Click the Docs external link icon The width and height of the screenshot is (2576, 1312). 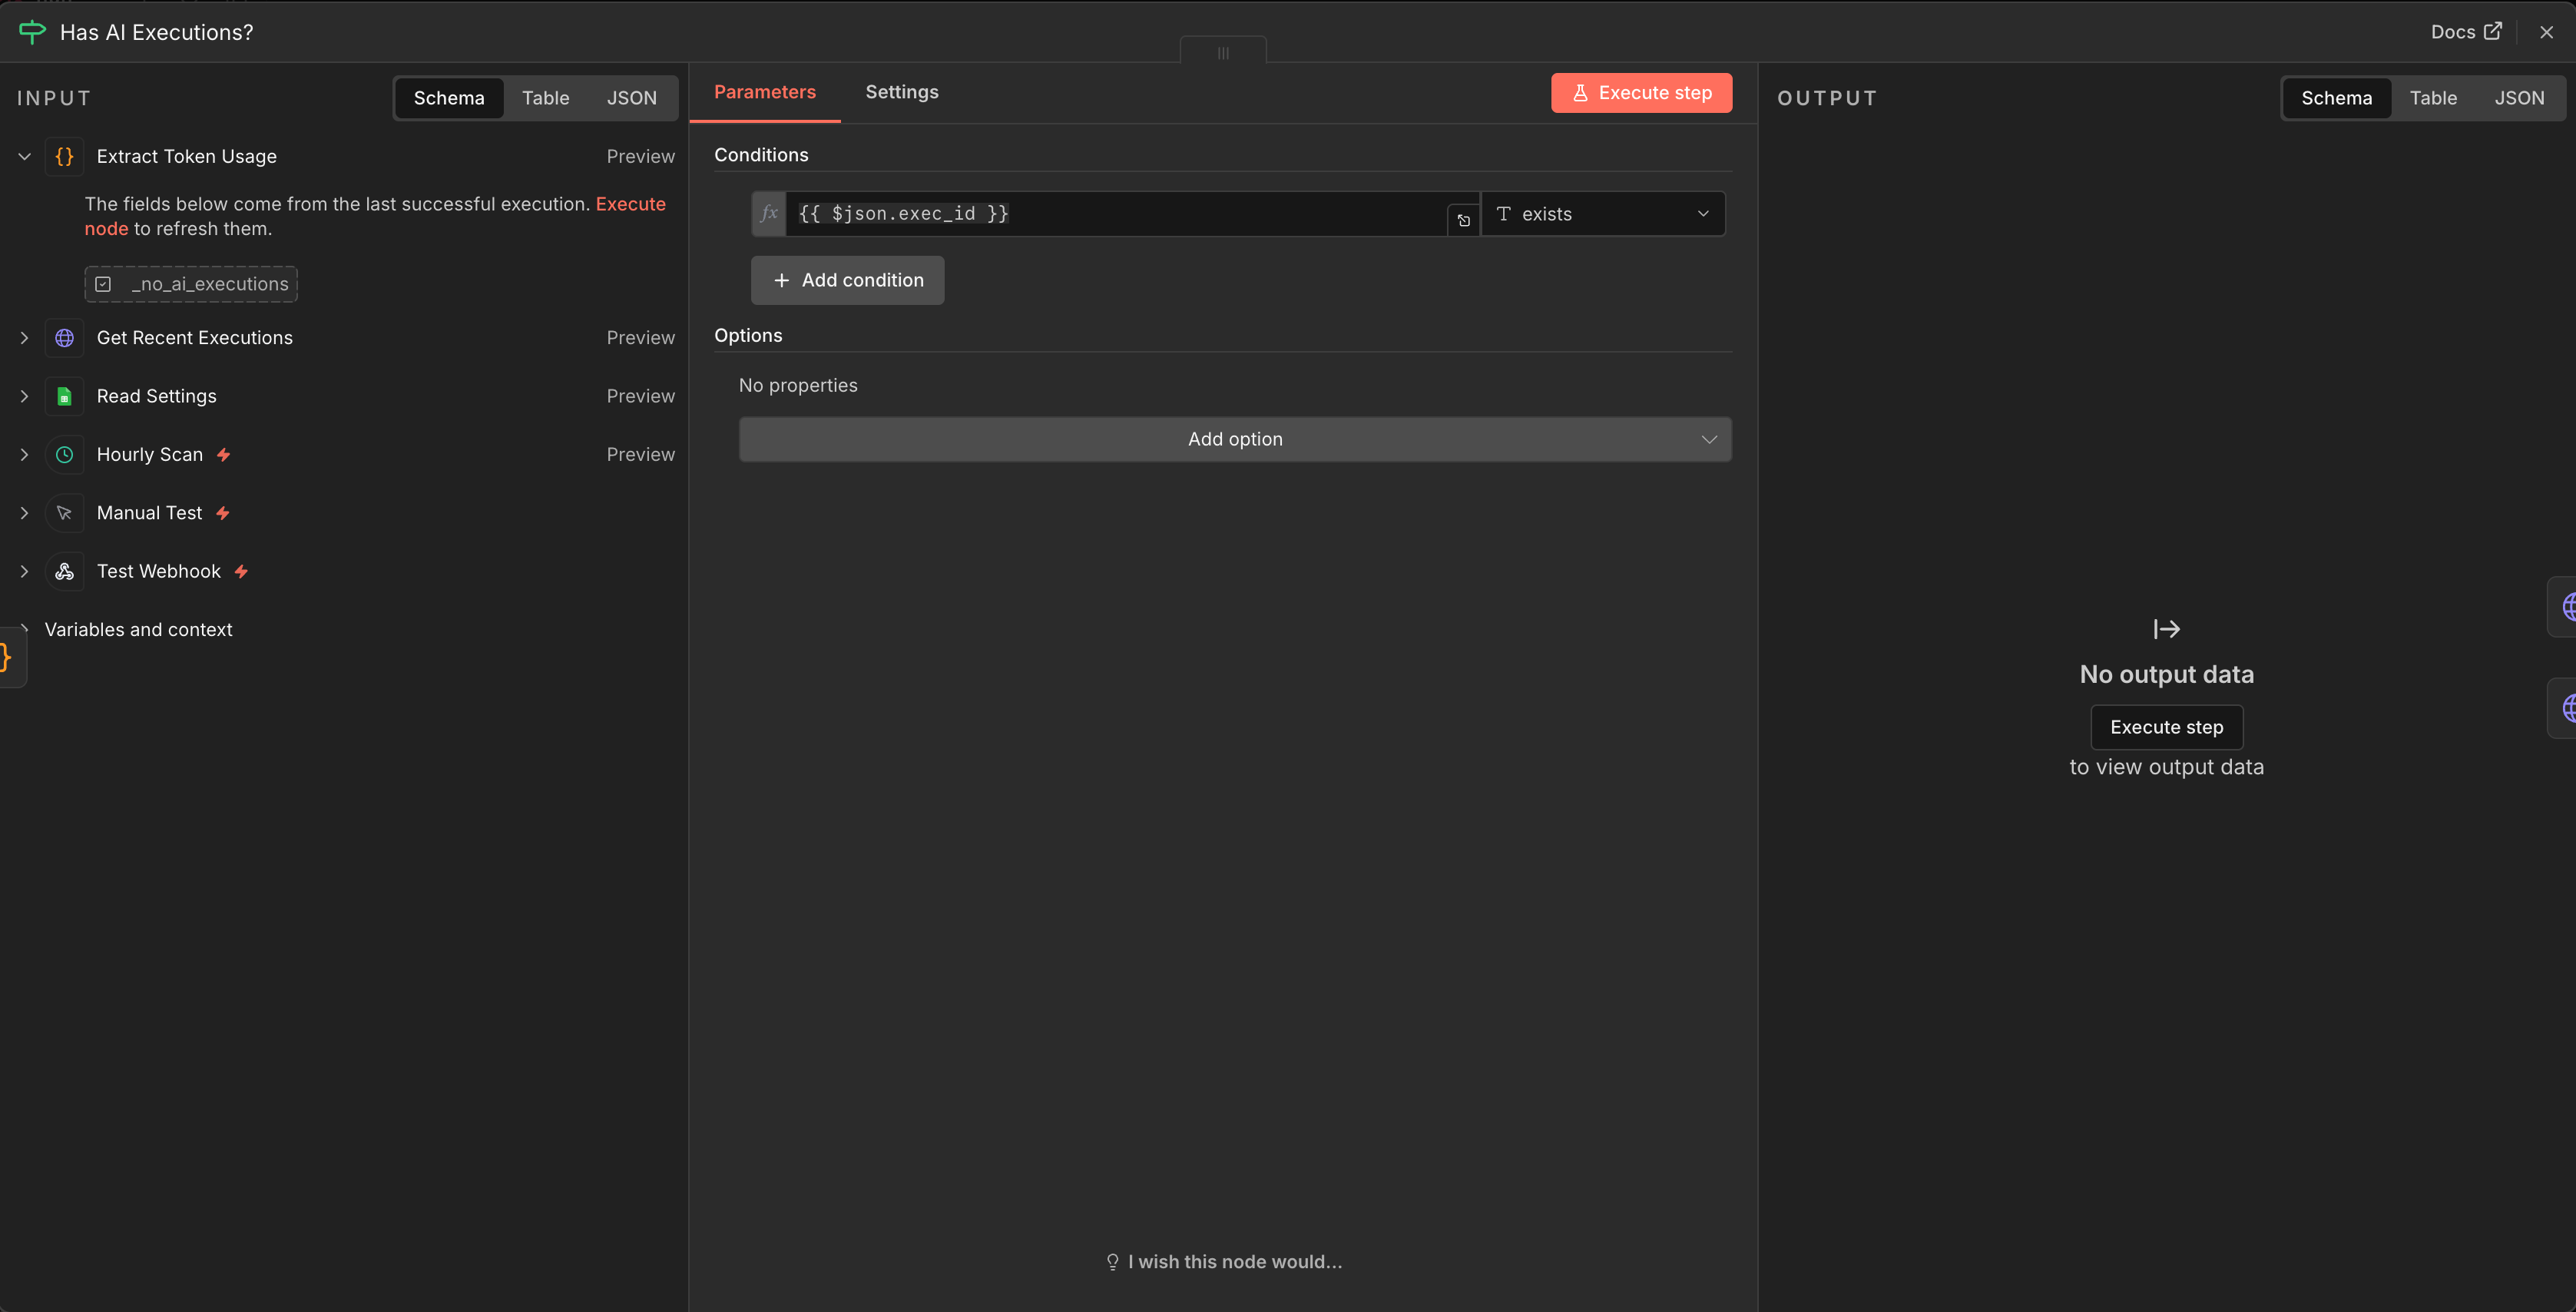click(x=2493, y=32)
